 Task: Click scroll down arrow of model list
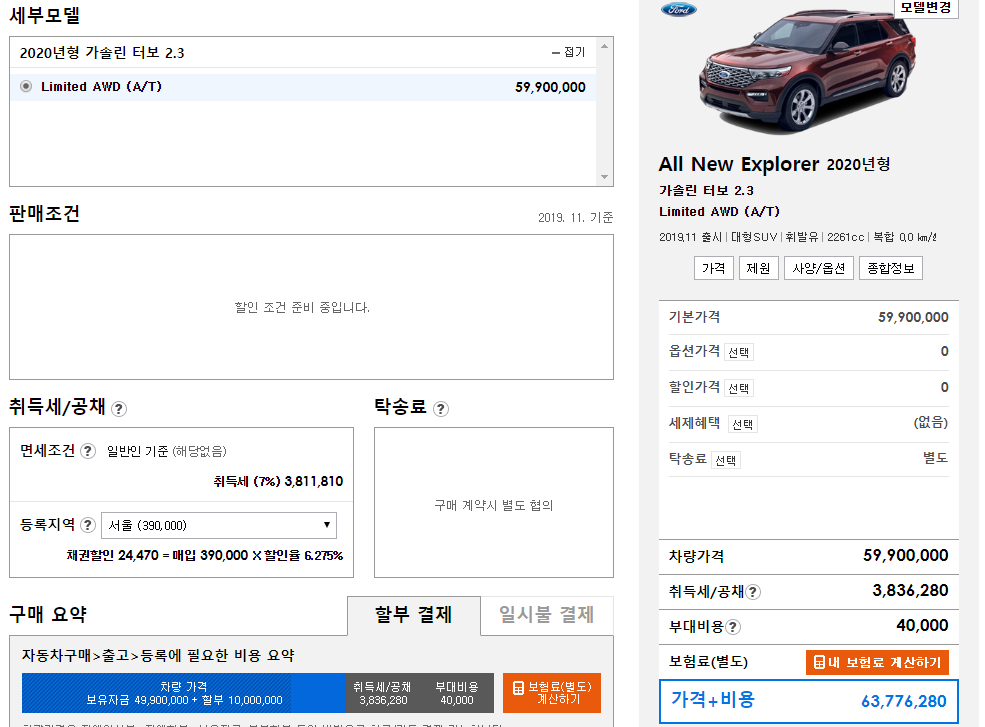(x=604, y=177)
